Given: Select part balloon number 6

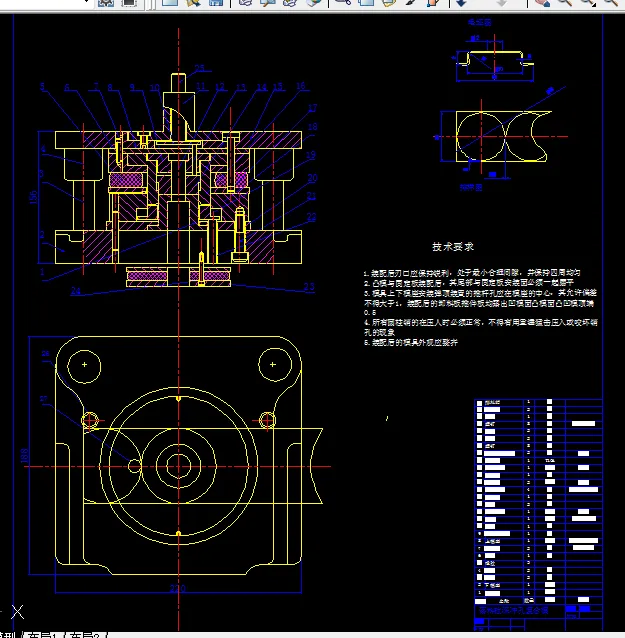Looking at the screenshot, I should pos(67,87).
